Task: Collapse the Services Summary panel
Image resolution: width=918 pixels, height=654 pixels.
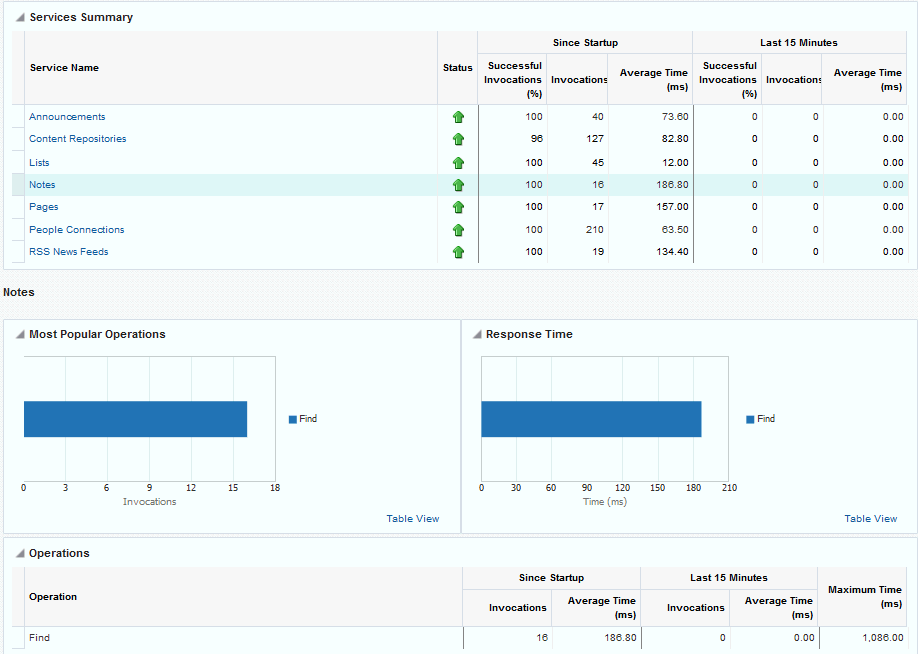Action: point(20,18)
